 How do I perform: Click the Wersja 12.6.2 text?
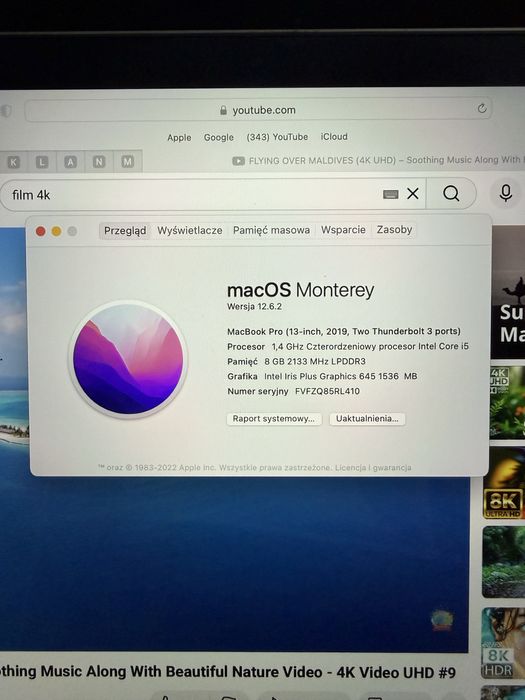click(x=254, y=307)
